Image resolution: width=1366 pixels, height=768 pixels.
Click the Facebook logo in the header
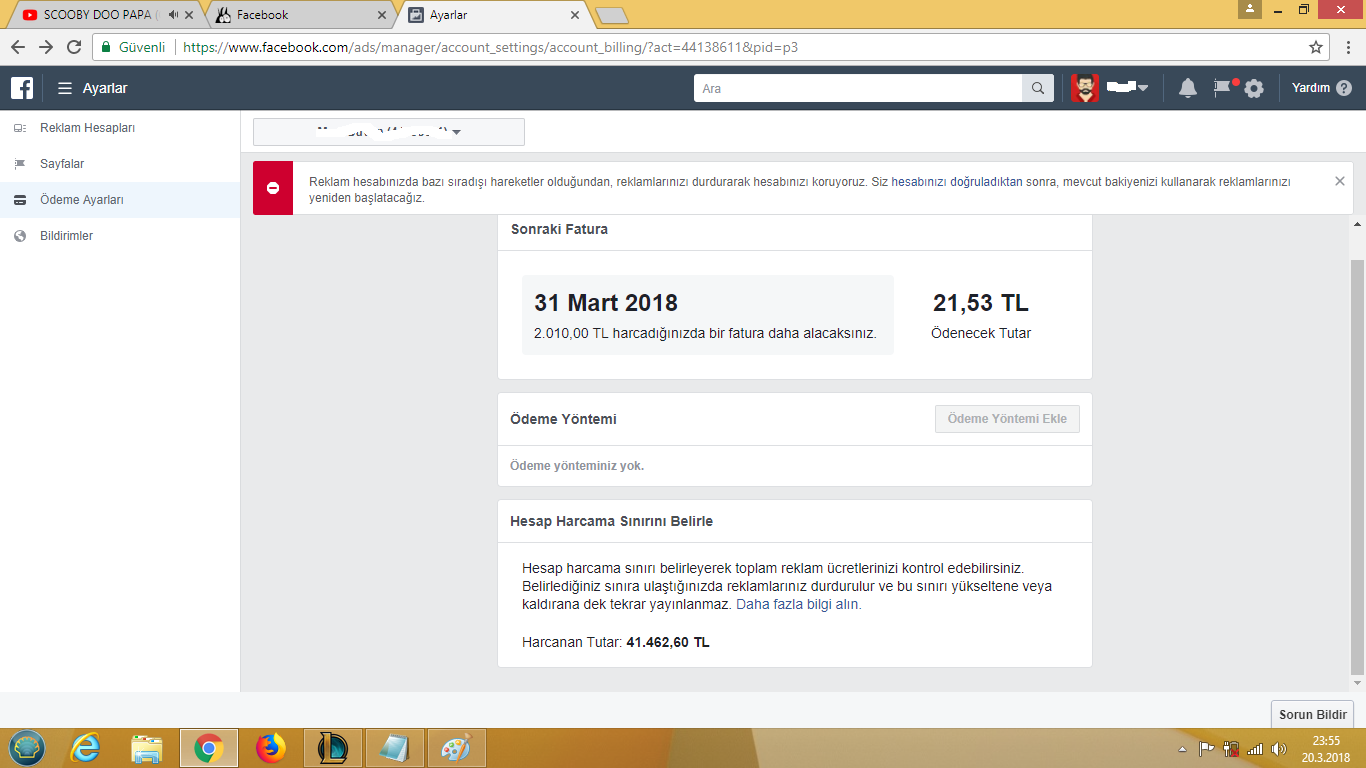click(22, 88)
